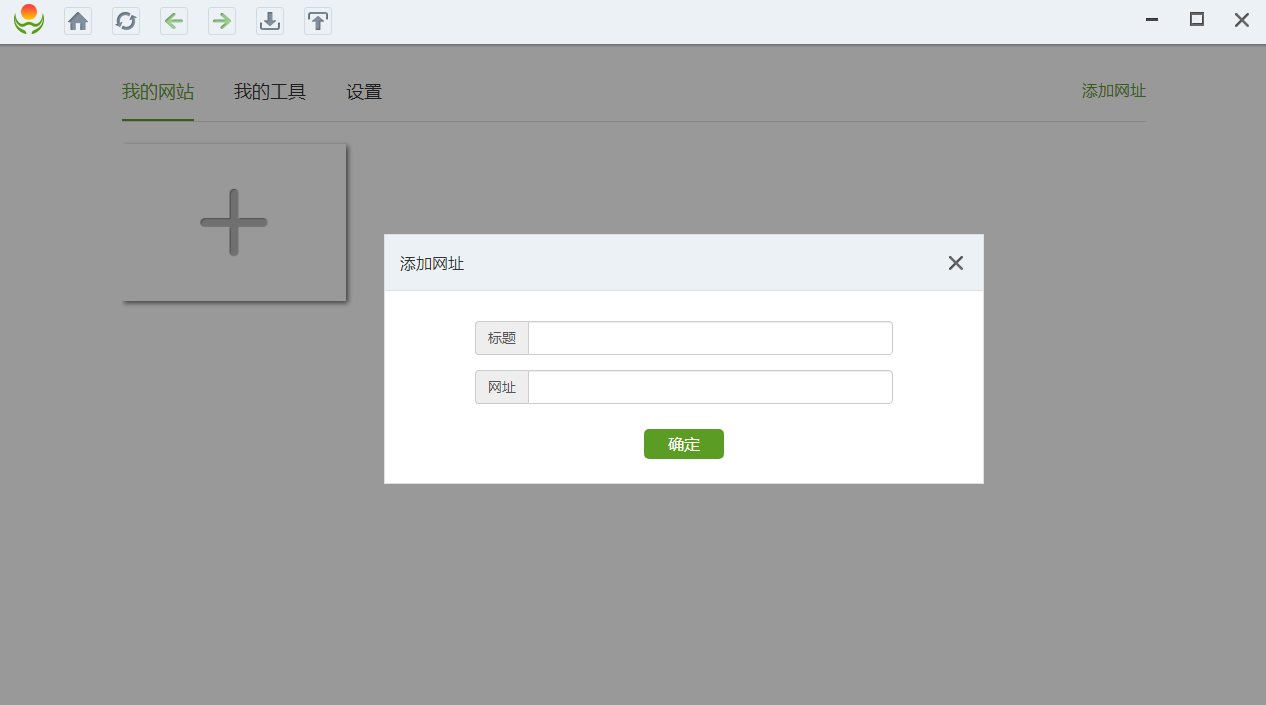The width and height of the screenshot is (1266, 705).
Task: Go to the Home page icon
Action: (x=78, y=20)
